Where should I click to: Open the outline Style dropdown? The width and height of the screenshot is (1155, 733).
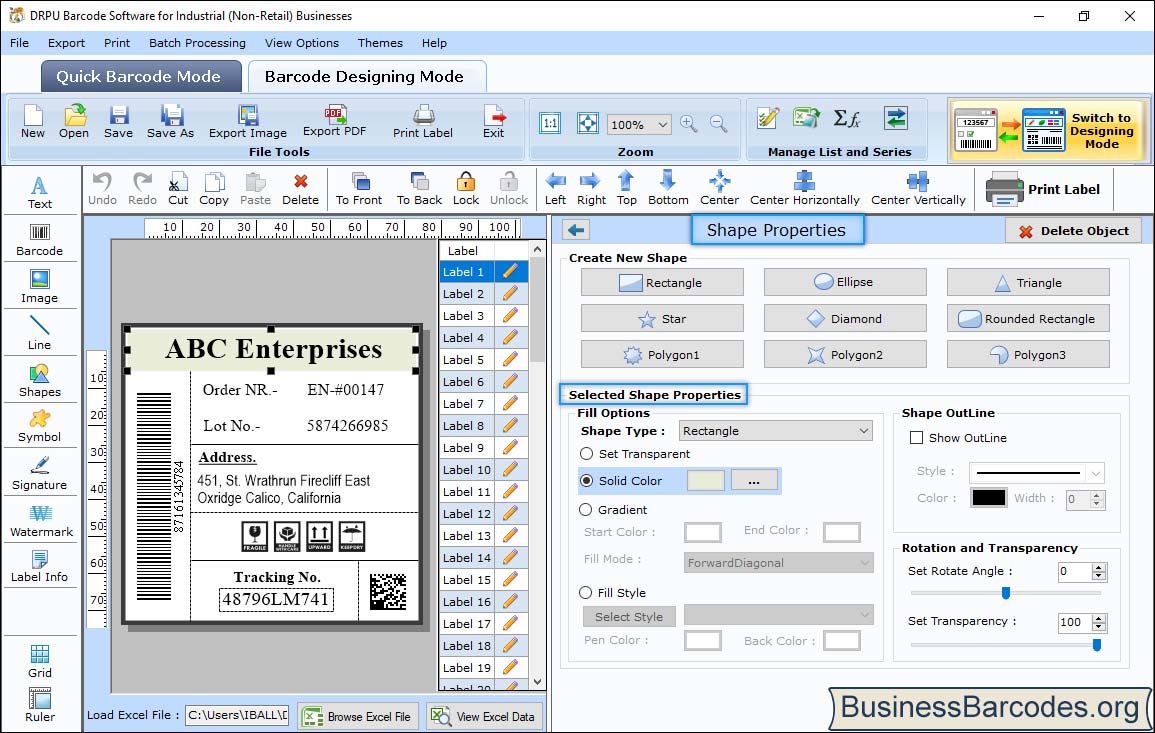pyautogui.click(x=1096, y=473)
